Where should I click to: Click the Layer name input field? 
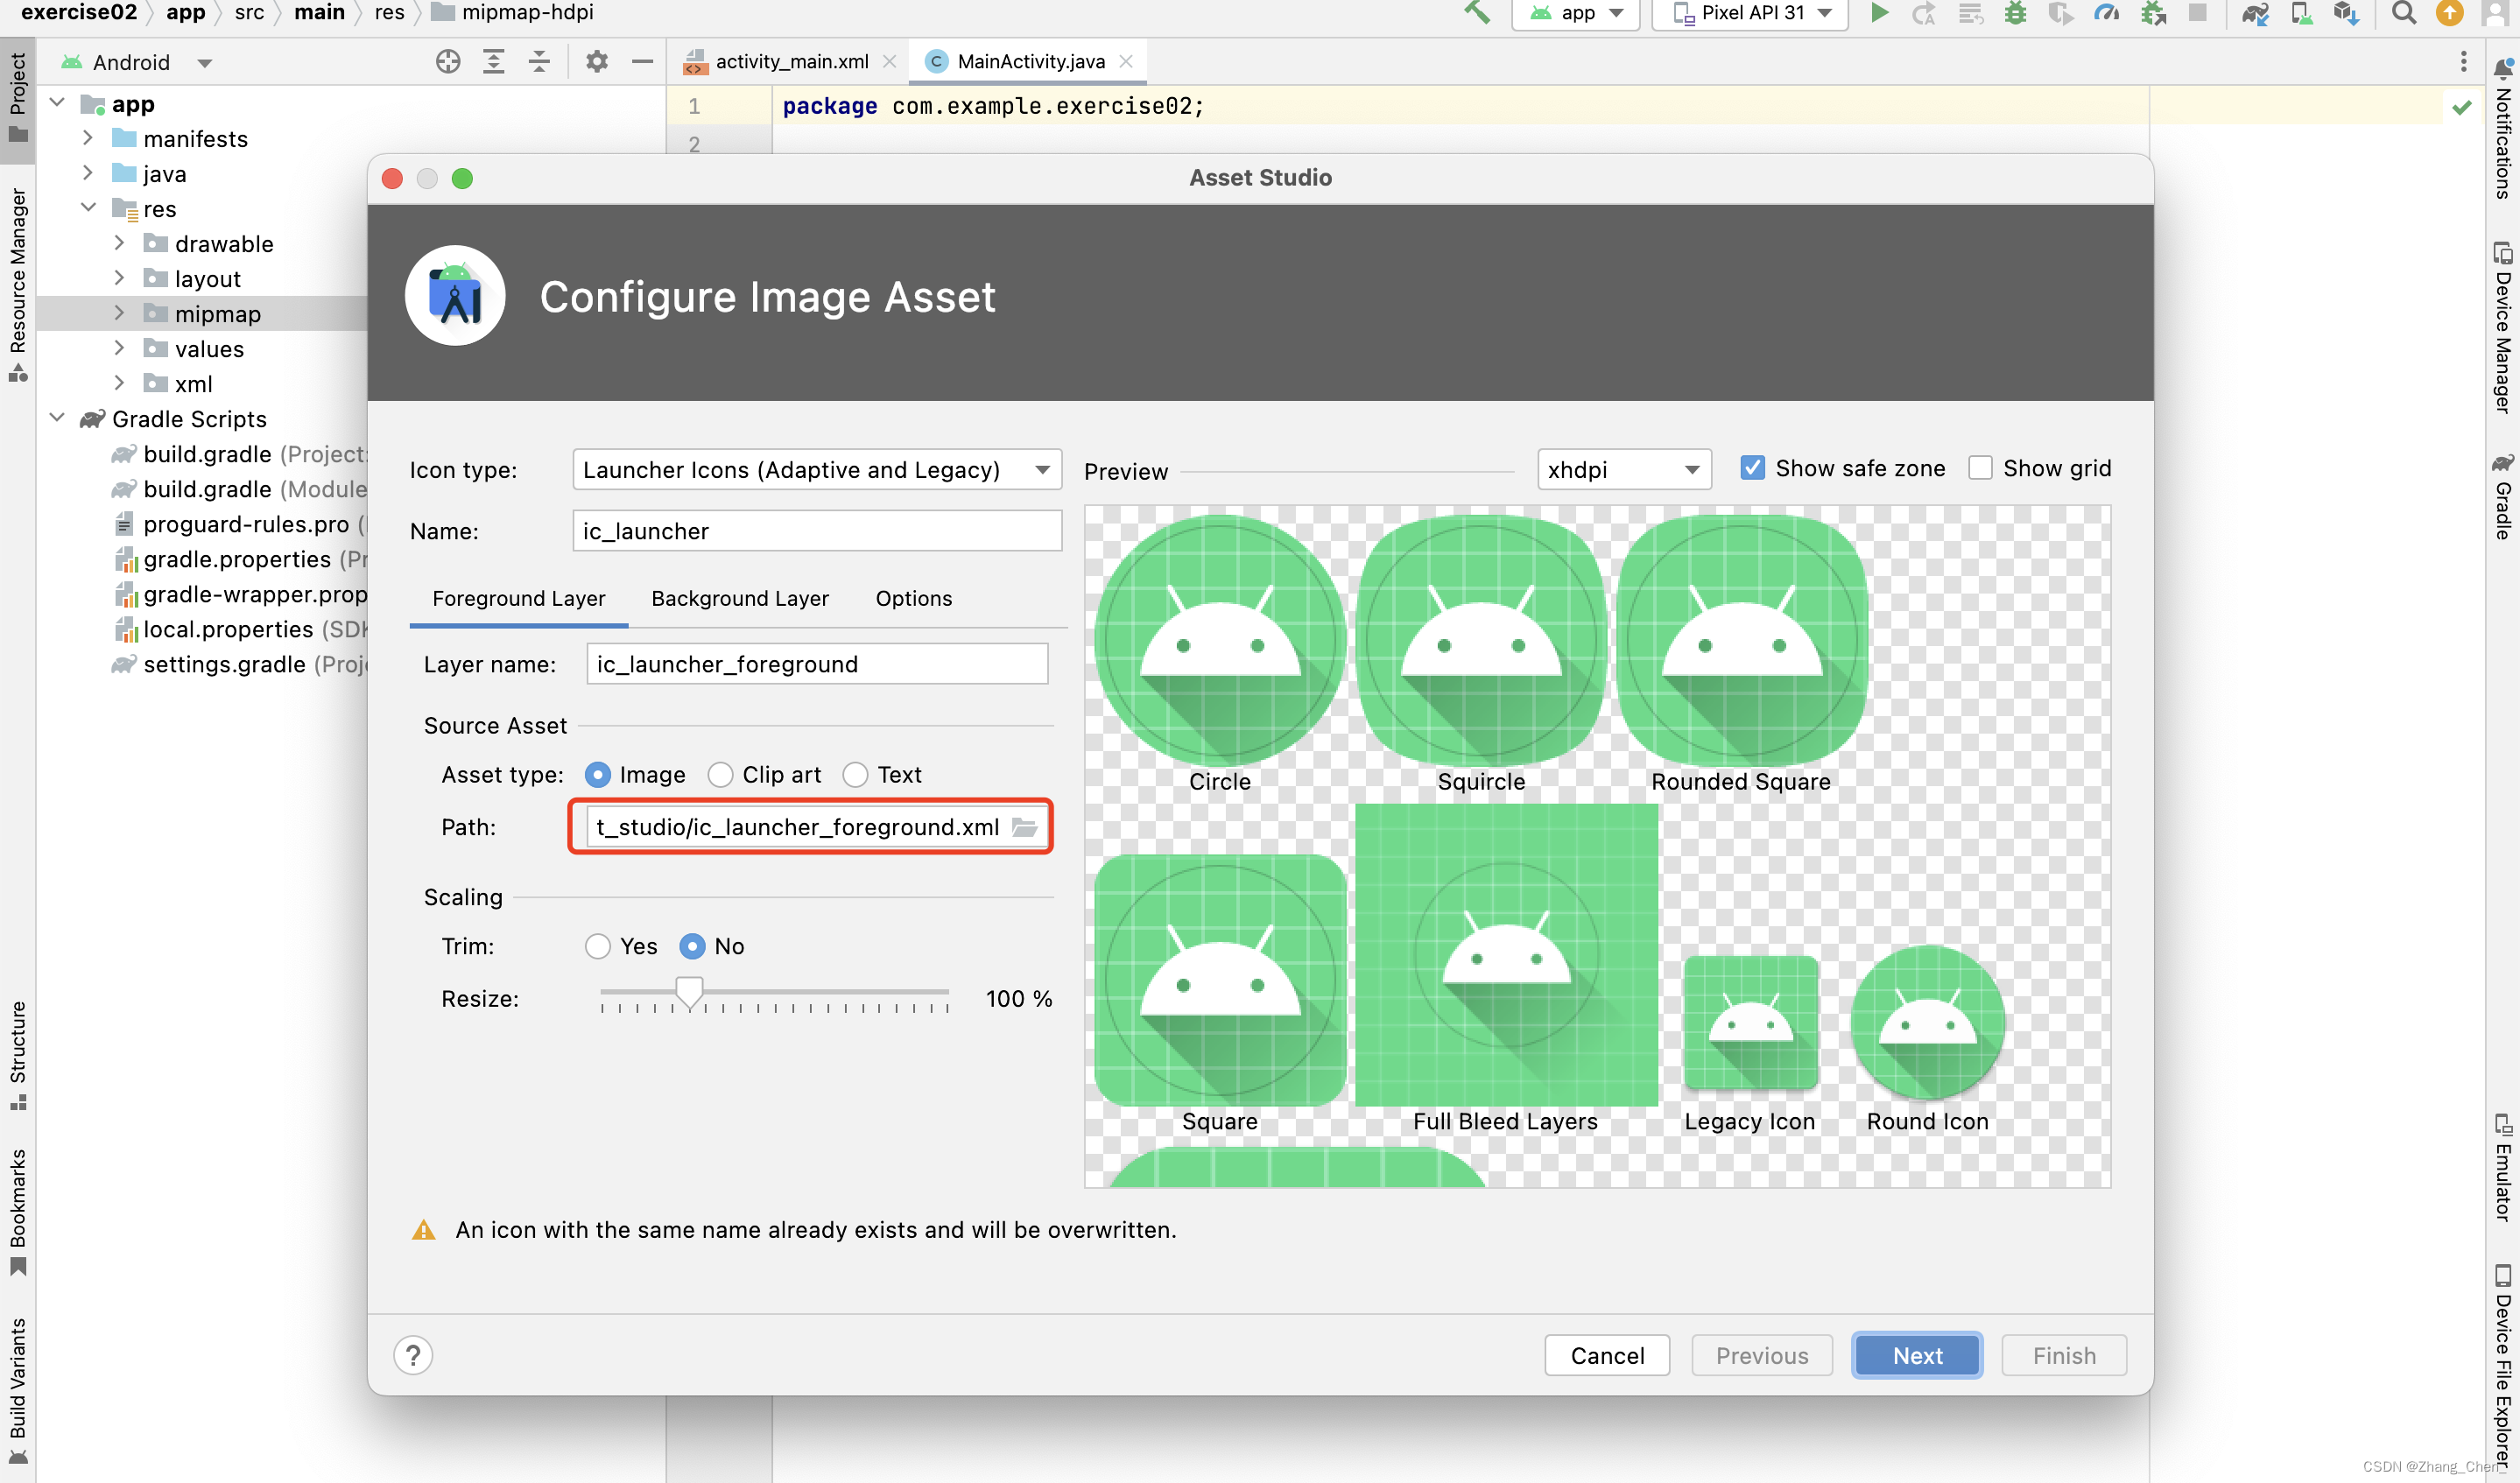(x=817, y=664)
